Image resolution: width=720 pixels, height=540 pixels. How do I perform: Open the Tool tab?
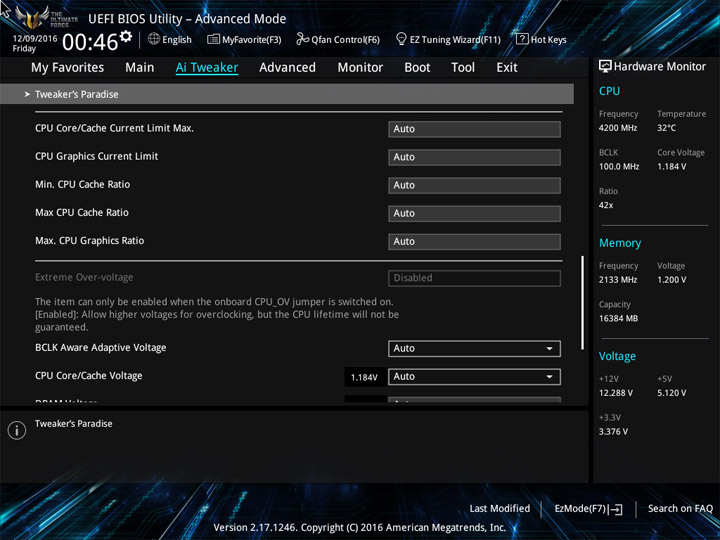pyautogui.click(x=463, y=68)
